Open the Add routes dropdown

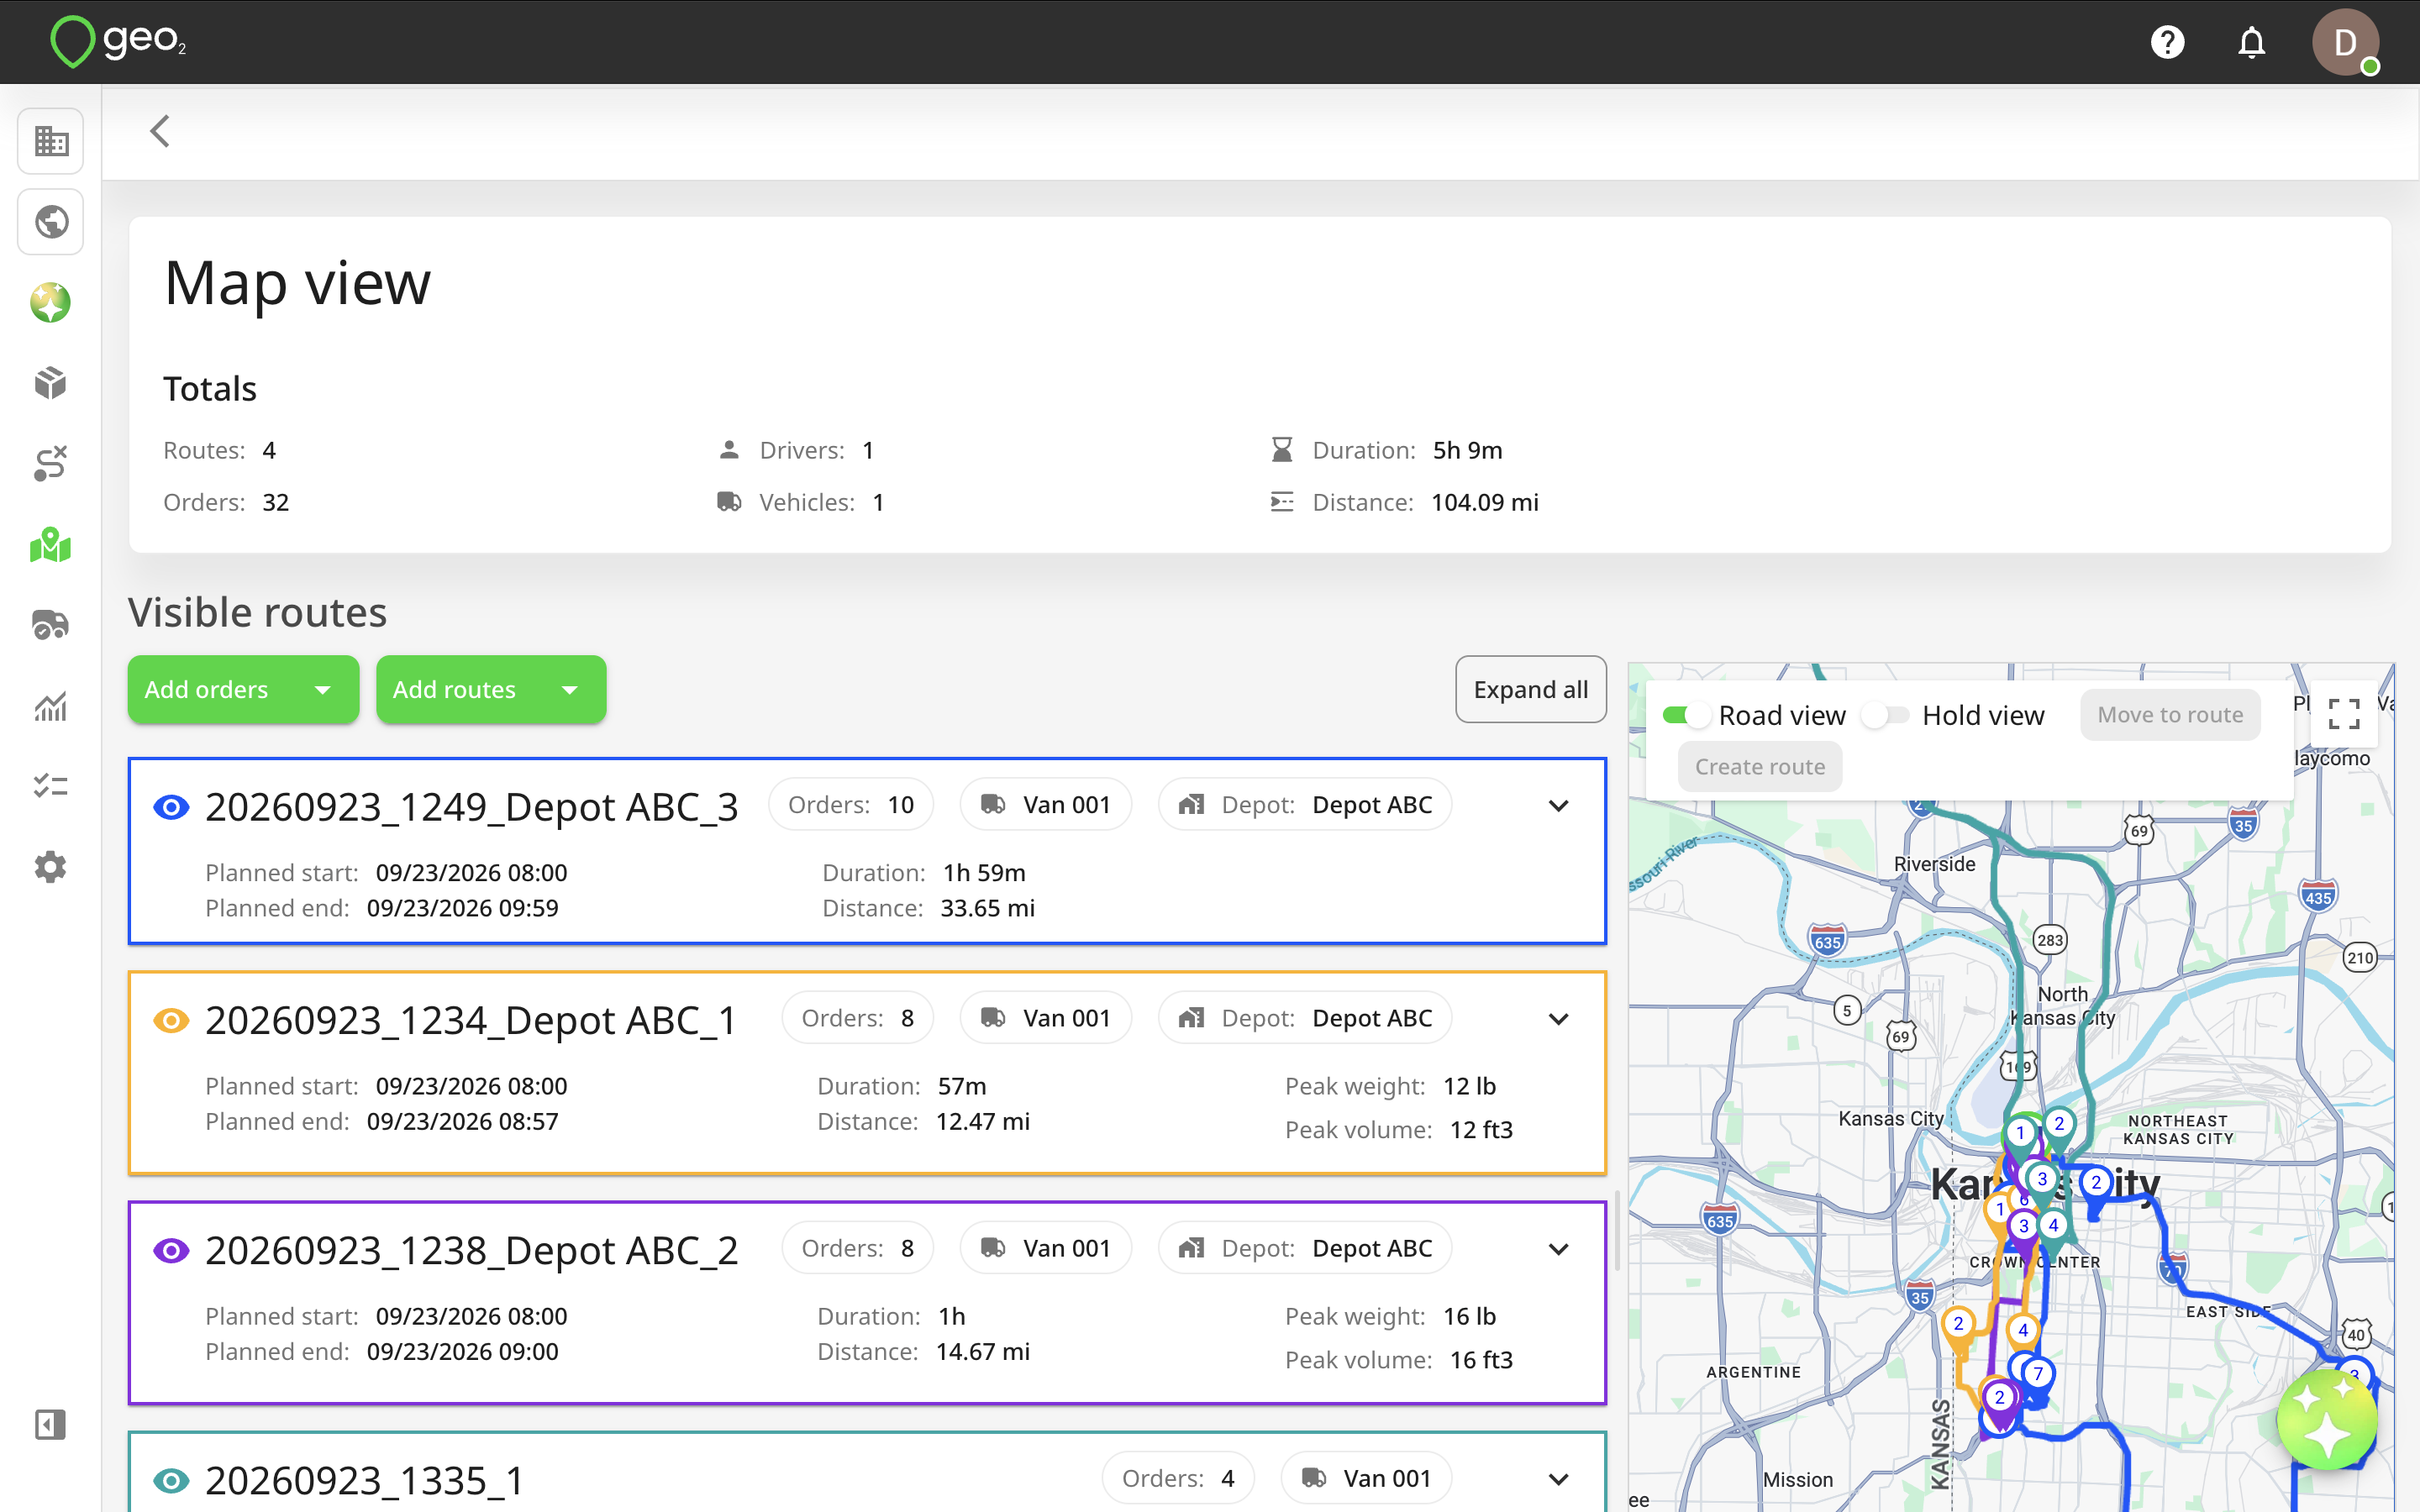[570, 690]
